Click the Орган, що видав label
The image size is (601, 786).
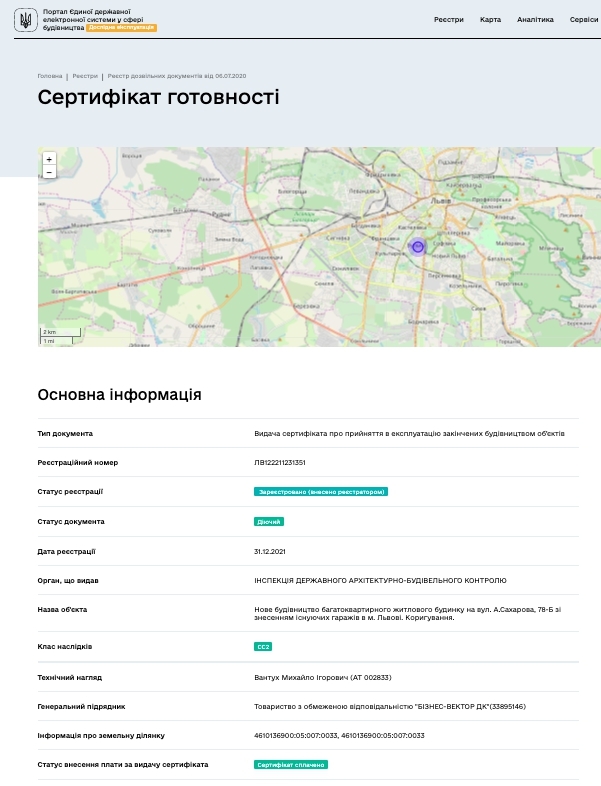[x=68, y=580]
